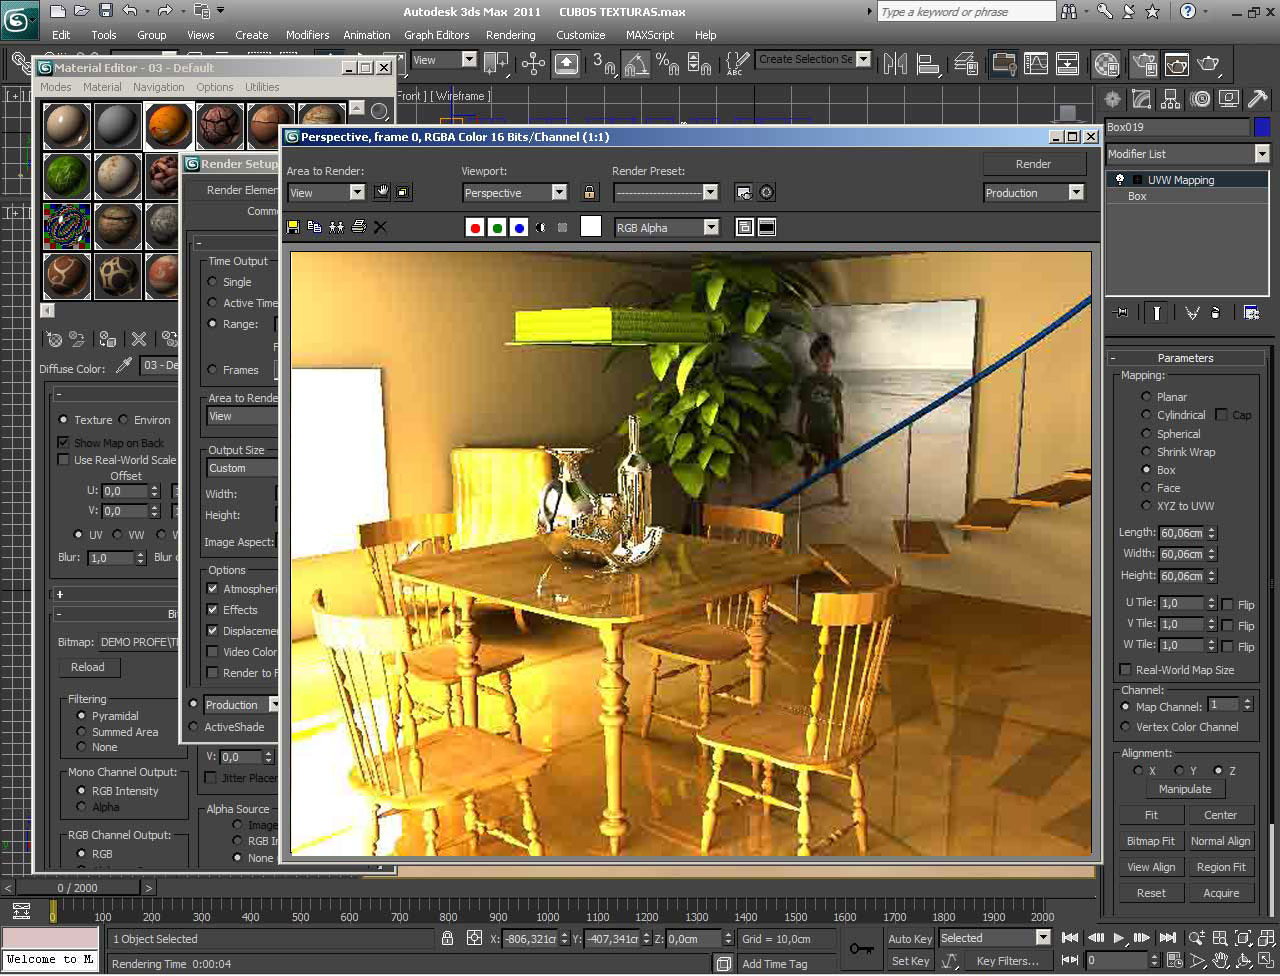The height and width of the screenshot is (976, 1280).
Task: Click the teapot quick render icon
Action: tap(1209, 64)
